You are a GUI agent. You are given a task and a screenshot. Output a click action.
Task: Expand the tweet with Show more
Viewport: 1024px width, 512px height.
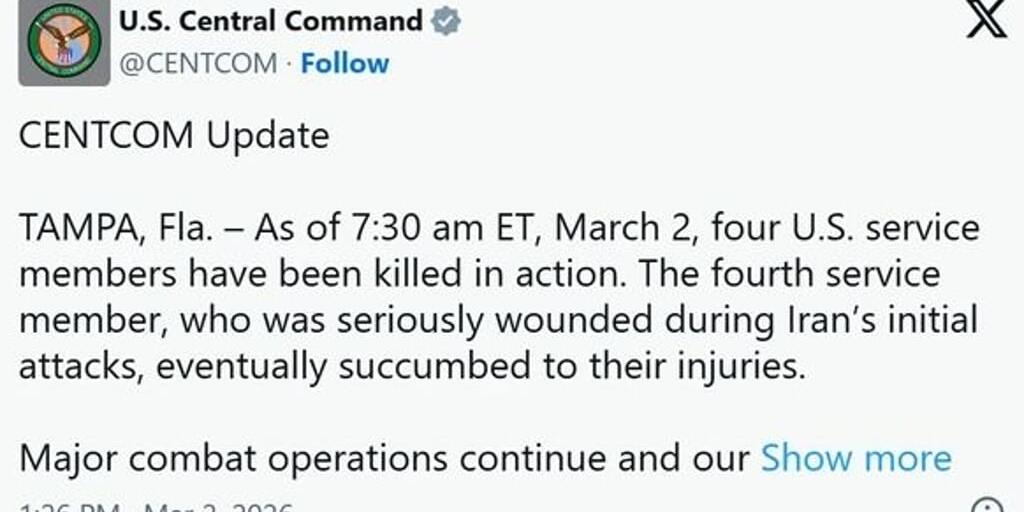(x=856, y=458)
